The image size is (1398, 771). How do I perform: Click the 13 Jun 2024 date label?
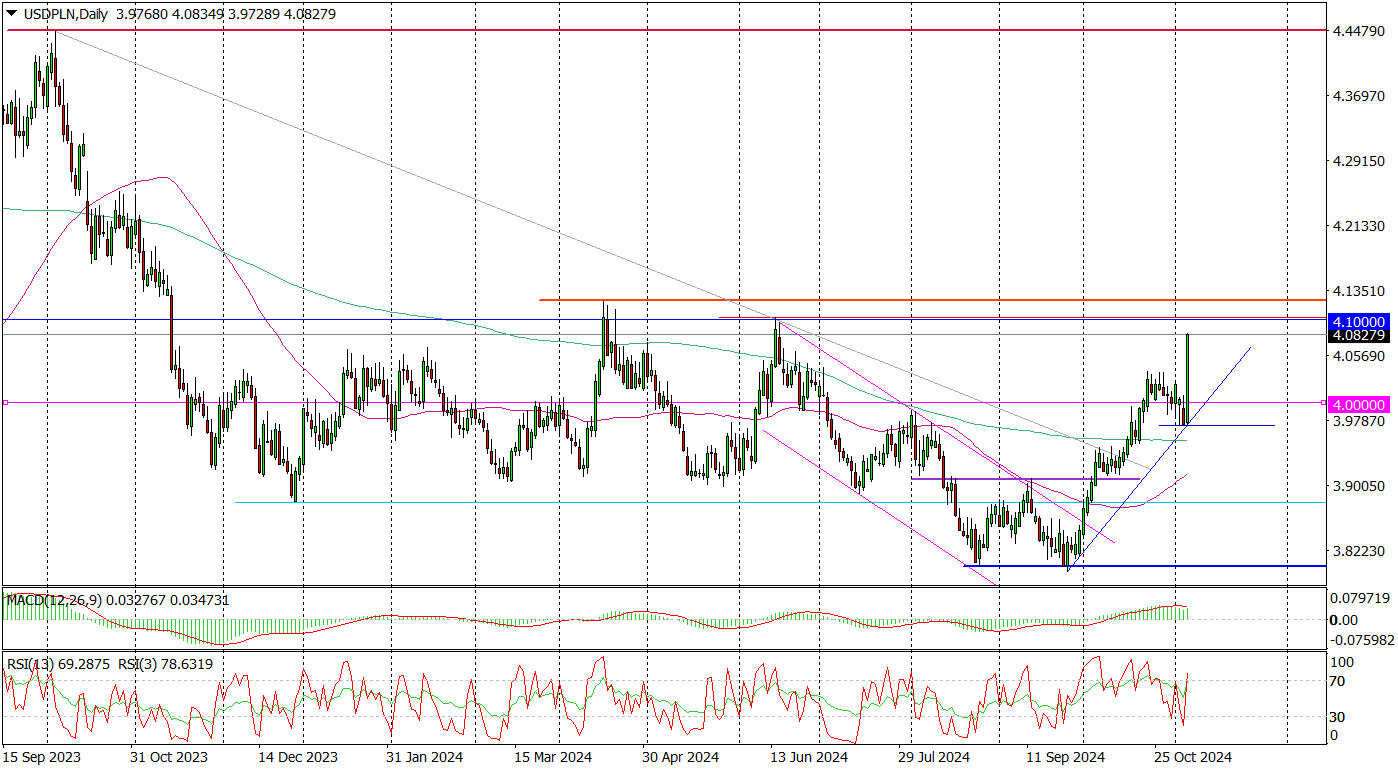809,757
